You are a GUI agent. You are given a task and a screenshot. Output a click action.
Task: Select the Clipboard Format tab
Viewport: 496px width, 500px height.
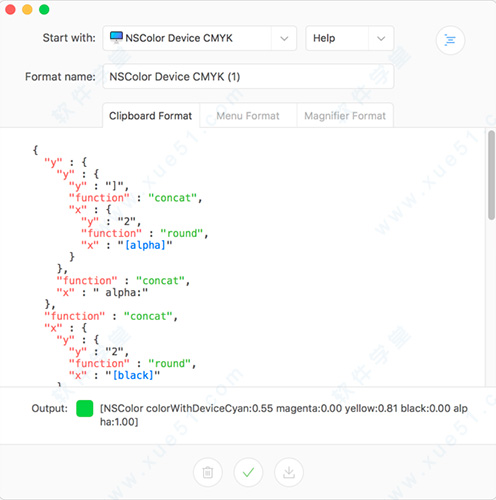(151, 116)
